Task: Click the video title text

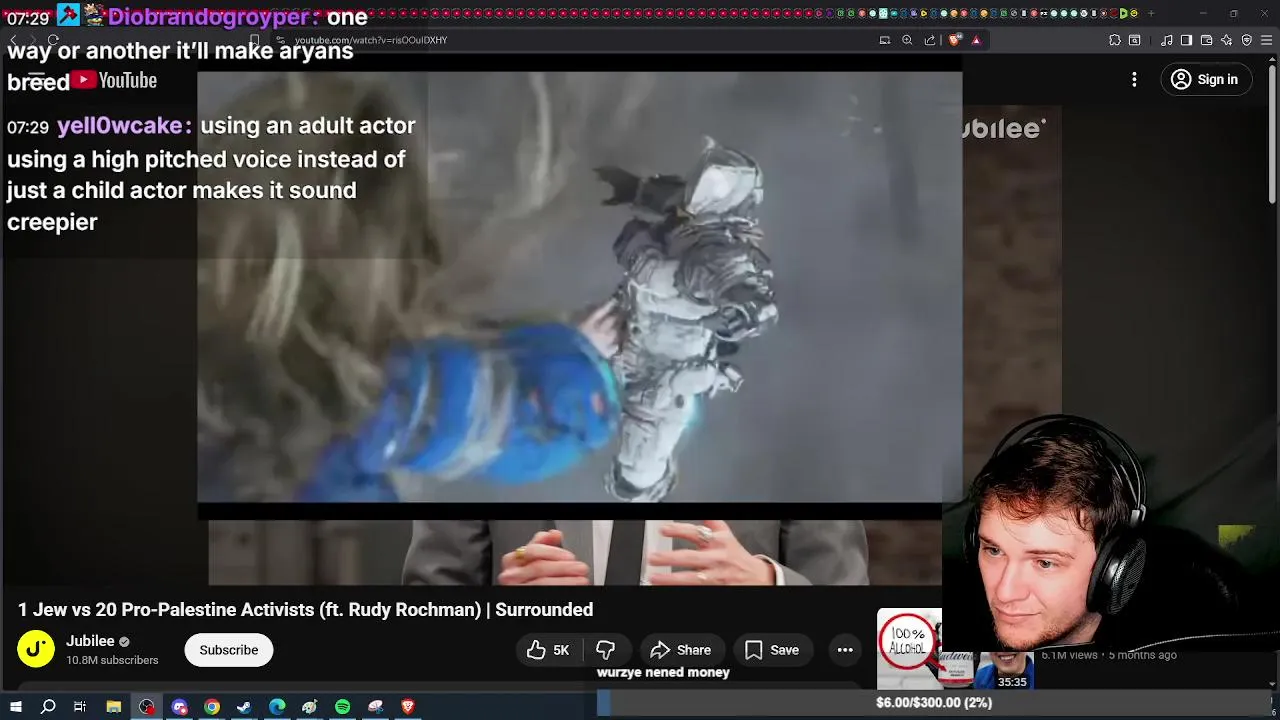Action: point(305,610)
